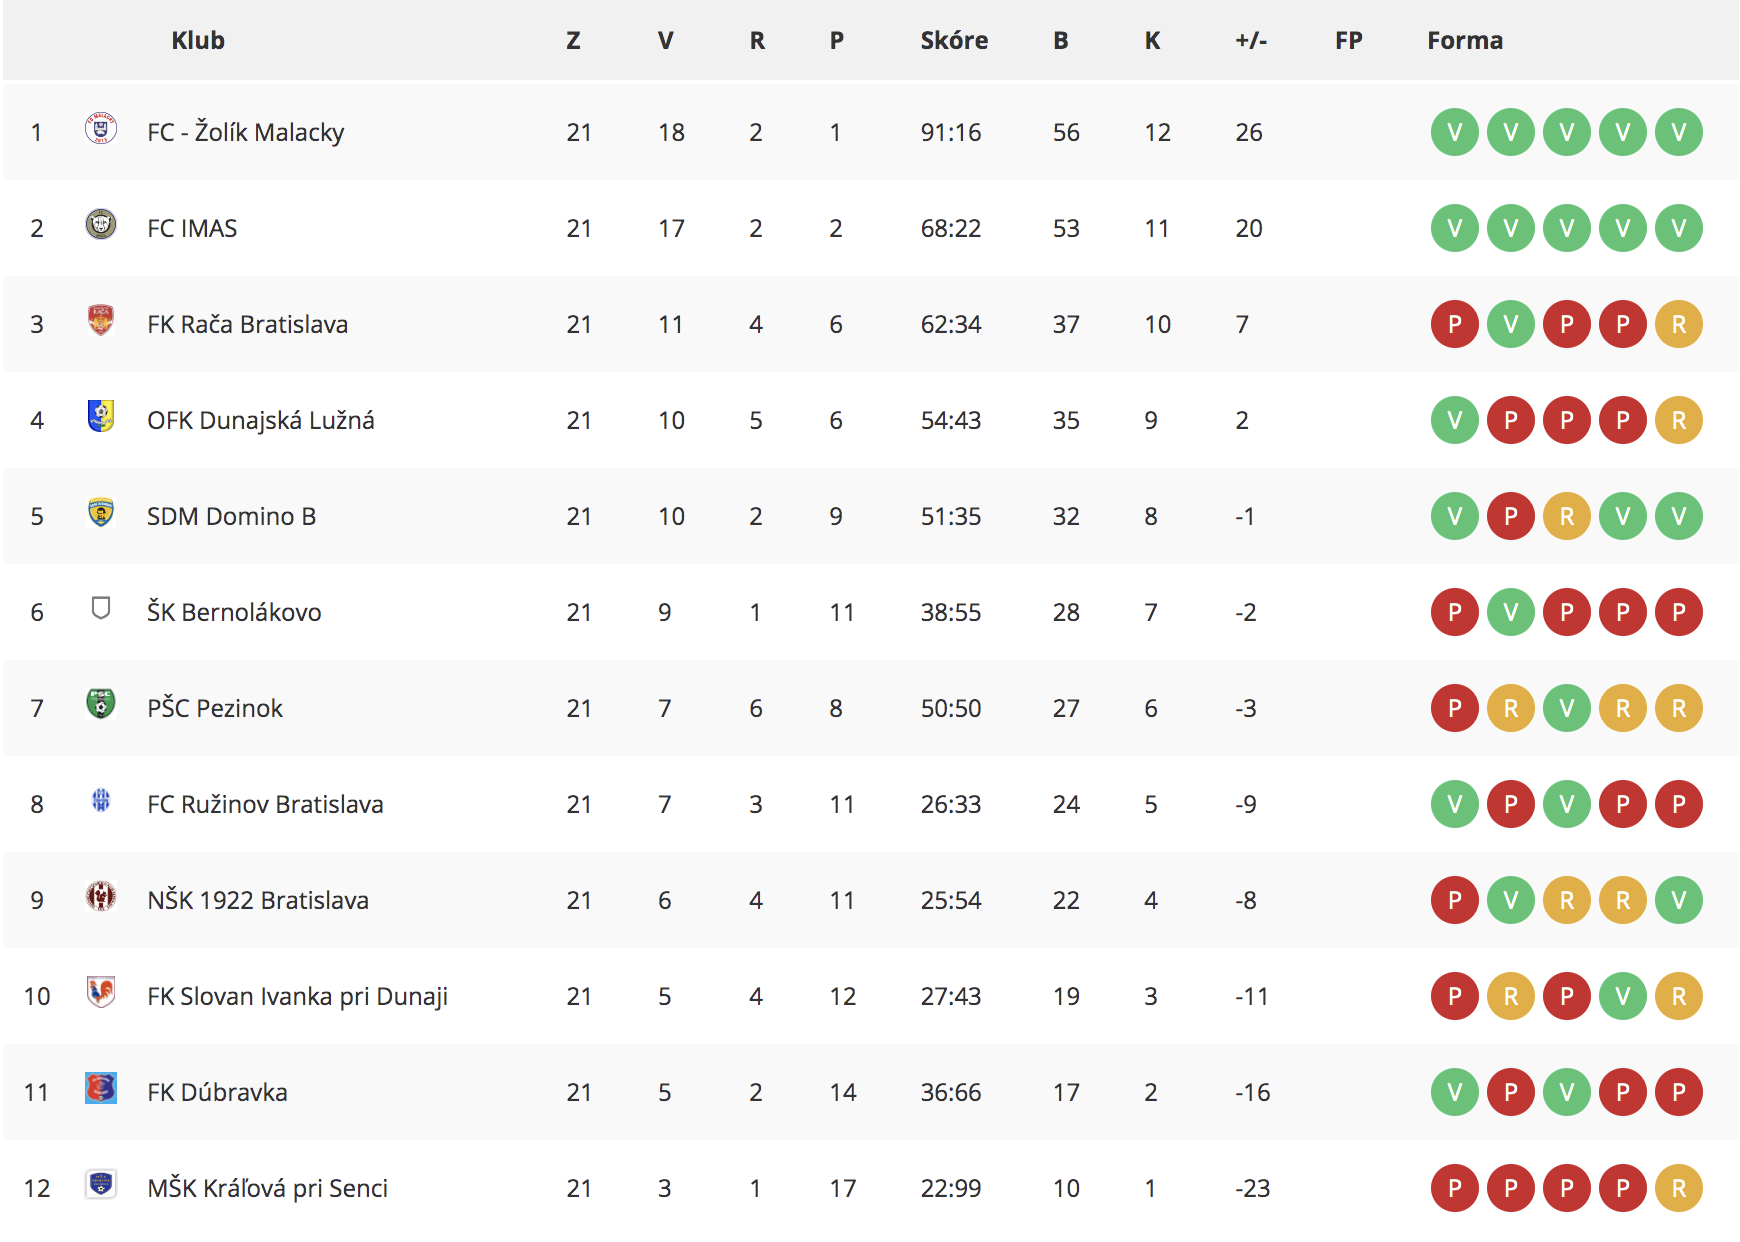Viewport: 1740px width, 1242px height.
Task: Click the PŠC Pezinok green crest
Action: [x=101, y=704]
